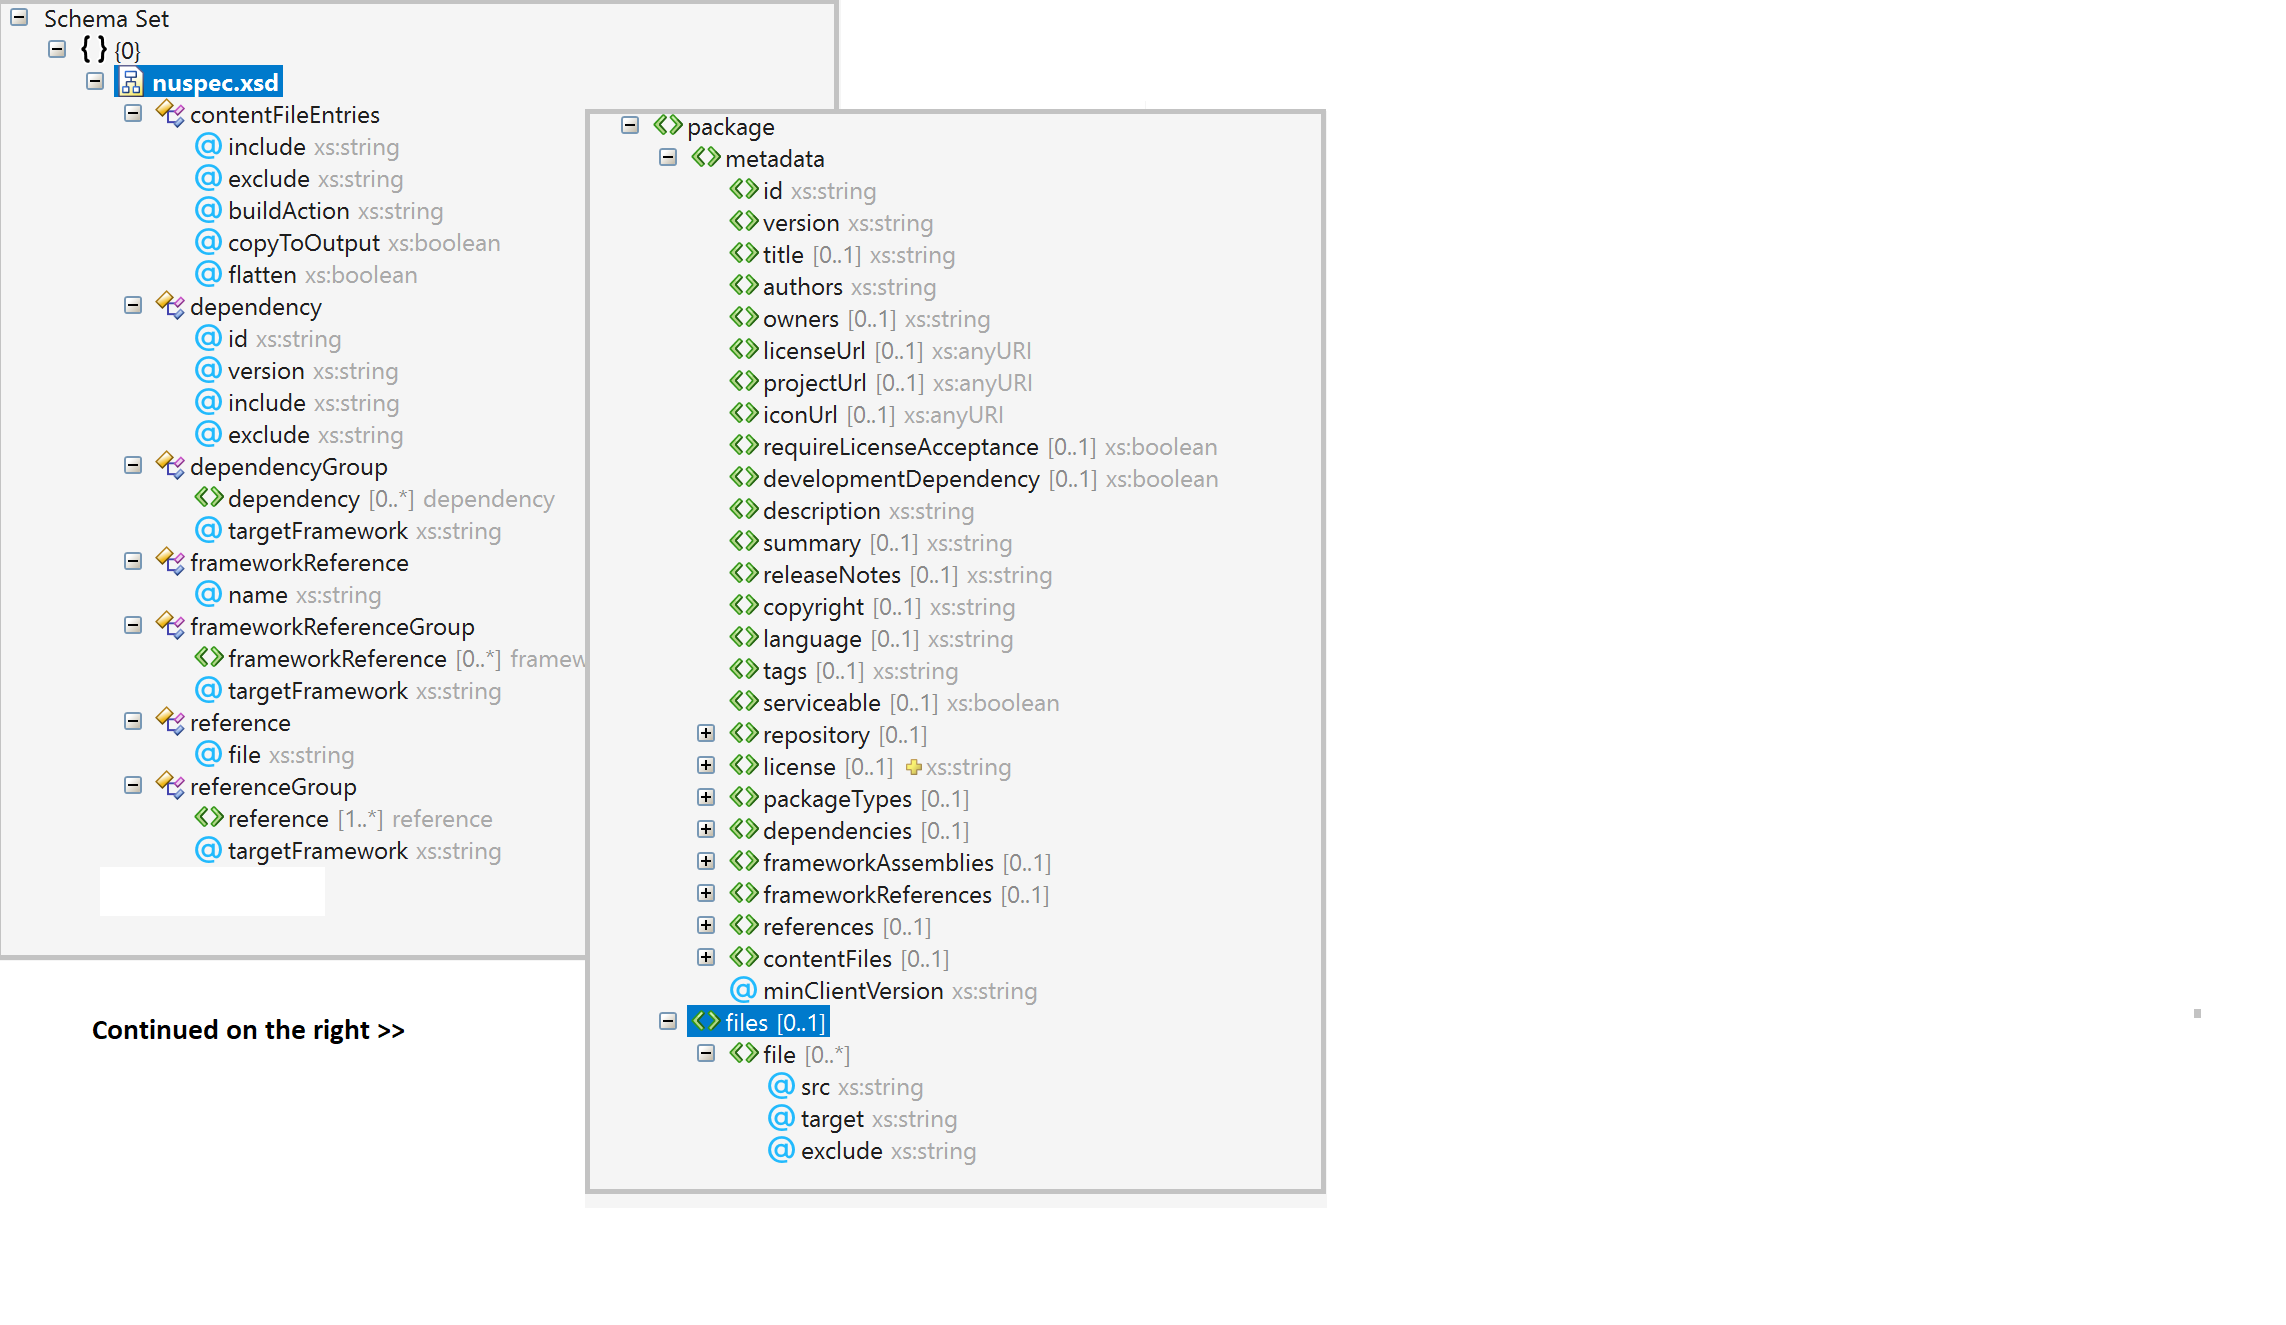Click the referenceGroup complex type icon
The height and width of the screenshot is (1325, 2286).
170,786
